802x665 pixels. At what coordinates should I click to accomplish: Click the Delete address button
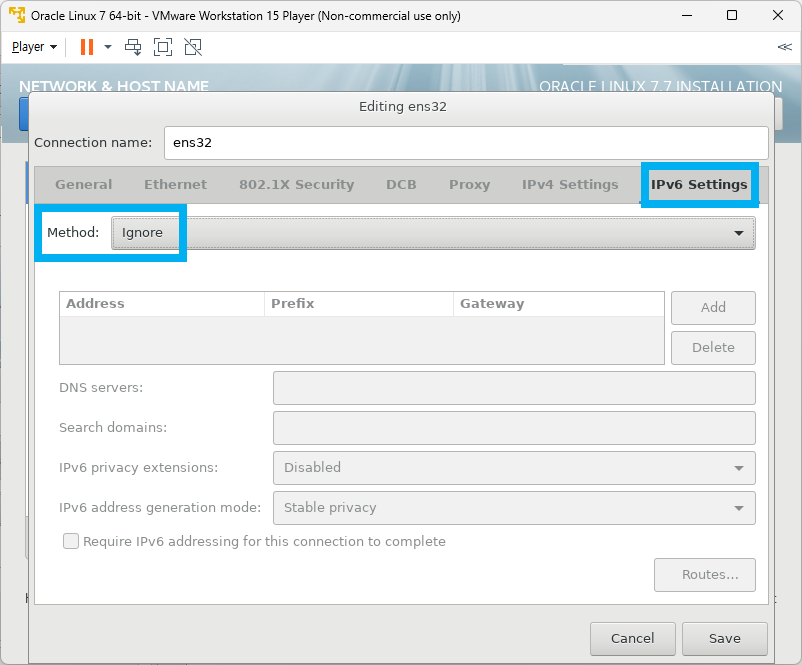click(x=713, y=348)
